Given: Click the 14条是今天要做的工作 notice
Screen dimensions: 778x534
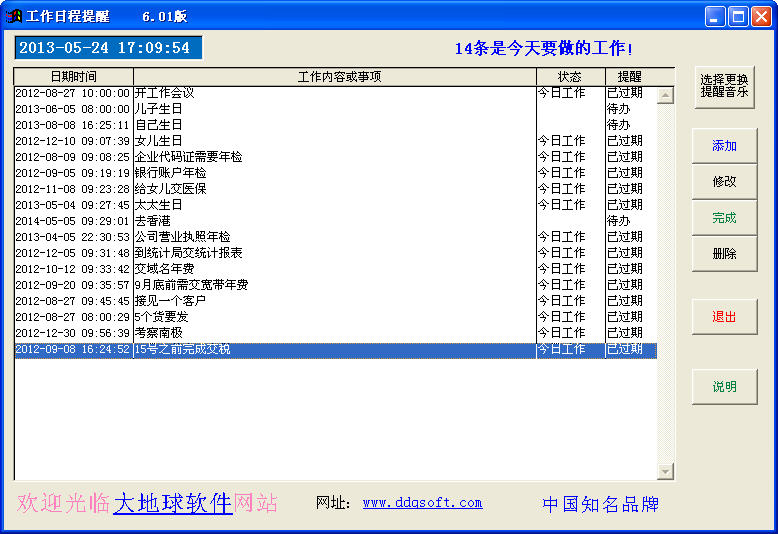Looking at the screenshot, I should pyautogui.click(x=544, y=48).
